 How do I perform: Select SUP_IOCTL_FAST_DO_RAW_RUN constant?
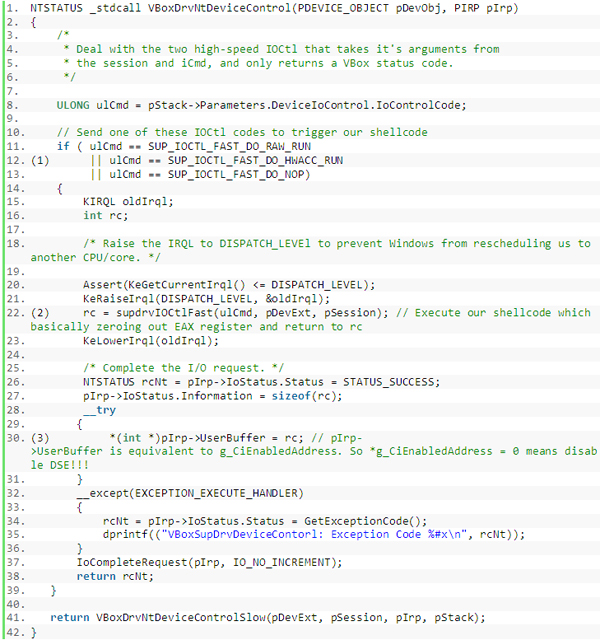click(229, 146)
